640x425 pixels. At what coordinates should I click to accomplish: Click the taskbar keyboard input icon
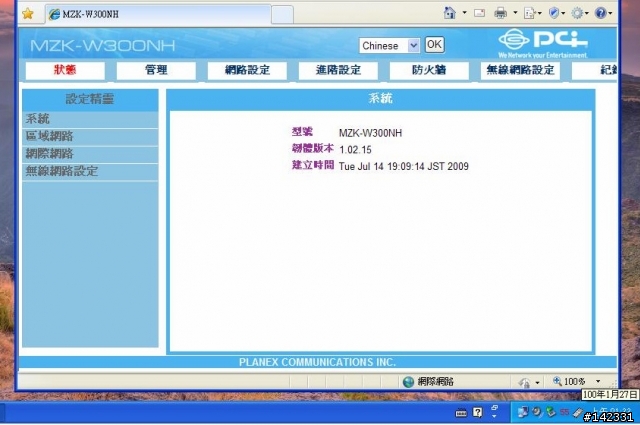point(461,414)
